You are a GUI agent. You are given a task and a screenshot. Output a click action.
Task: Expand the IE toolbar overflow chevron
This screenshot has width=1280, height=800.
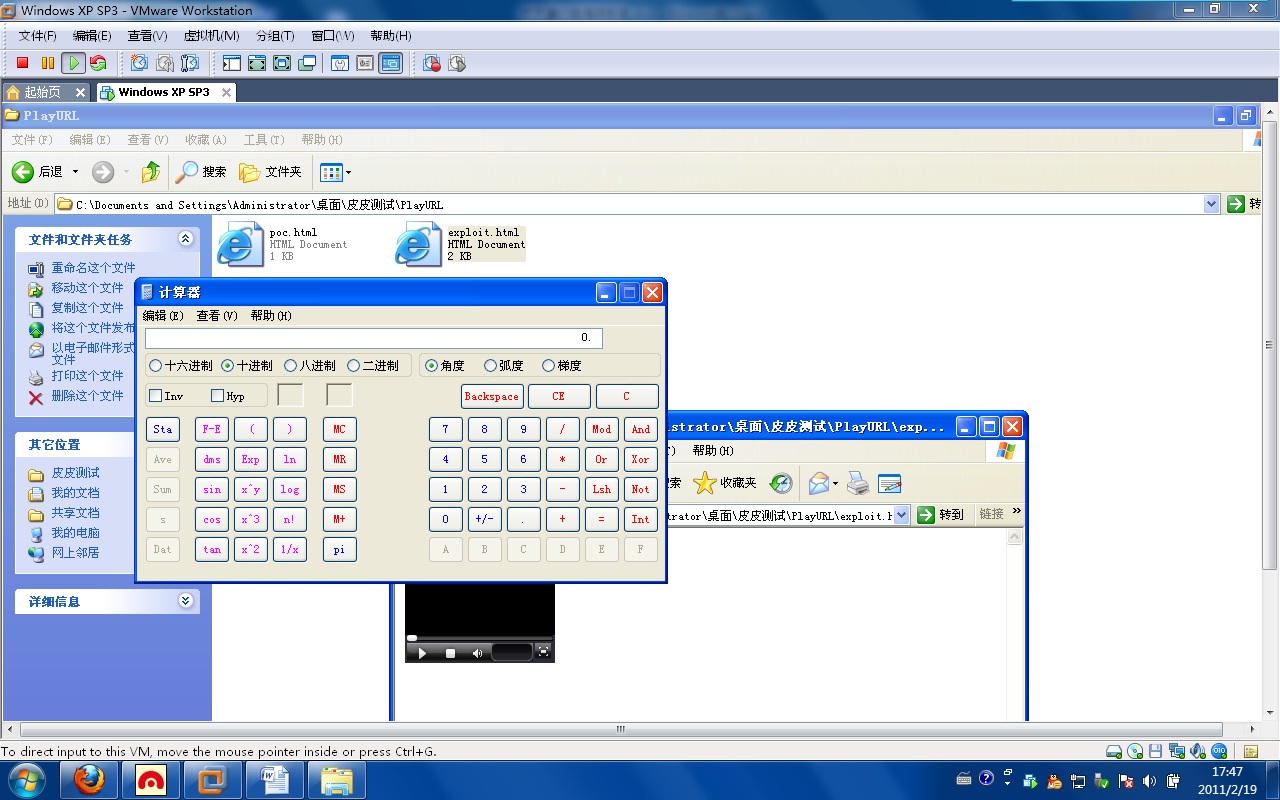(x=1017, y=511)
